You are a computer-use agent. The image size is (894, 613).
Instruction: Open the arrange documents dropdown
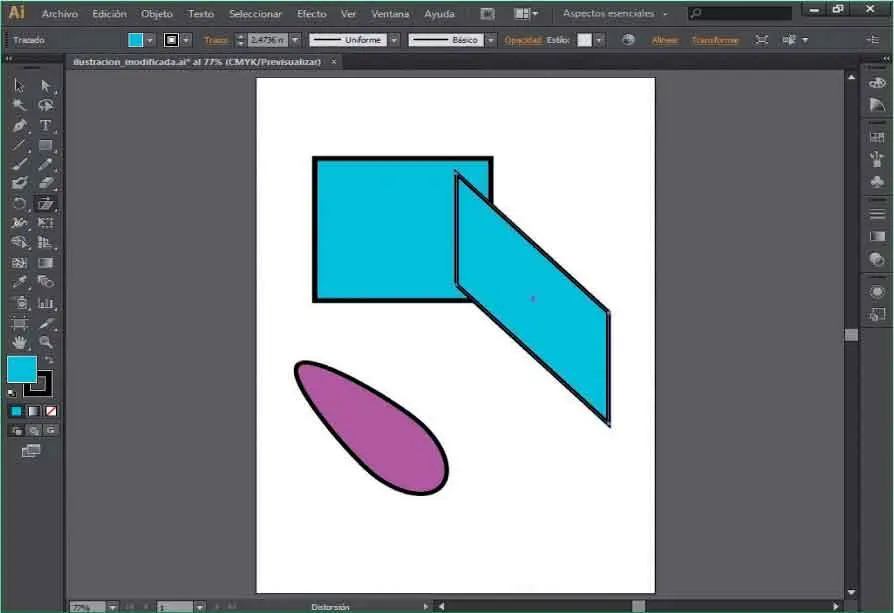526,14
